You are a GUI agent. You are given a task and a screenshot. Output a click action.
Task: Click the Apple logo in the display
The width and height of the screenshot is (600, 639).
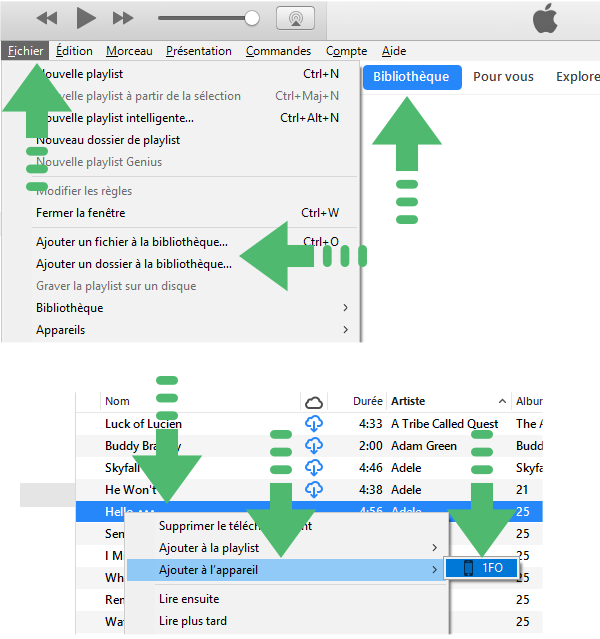545,18
